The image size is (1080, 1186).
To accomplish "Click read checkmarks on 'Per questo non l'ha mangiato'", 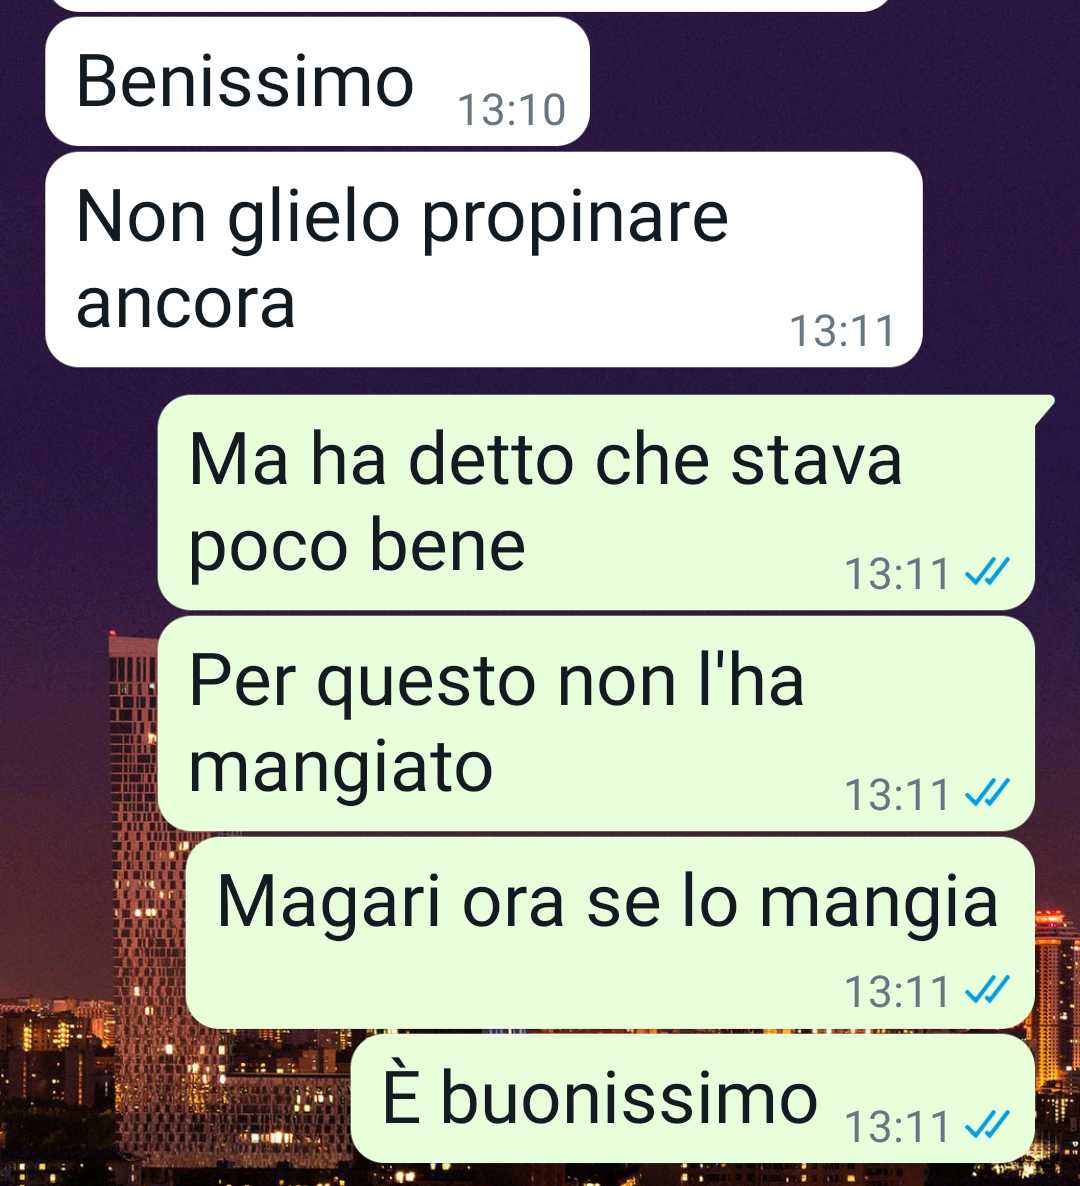I will (x=987, y=793).
